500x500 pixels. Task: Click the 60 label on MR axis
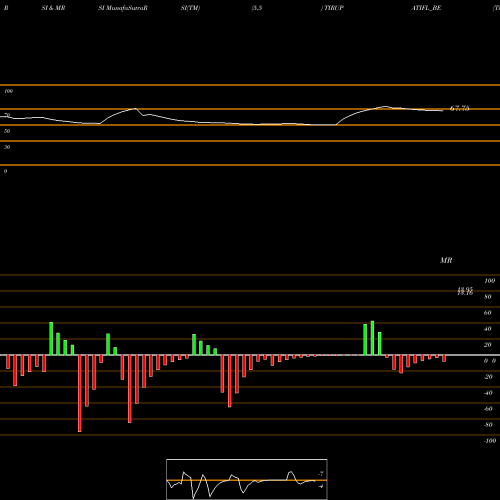[488, 313]
